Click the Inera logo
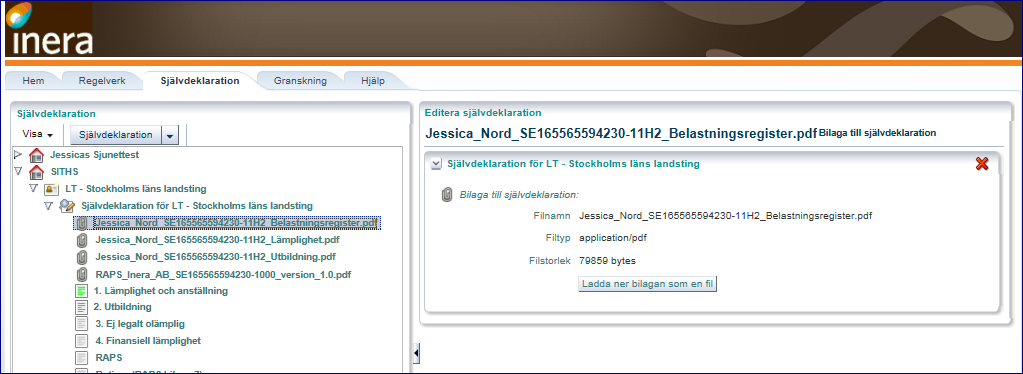Viewport: 1023px width, 374px height. tap(48, 29)
